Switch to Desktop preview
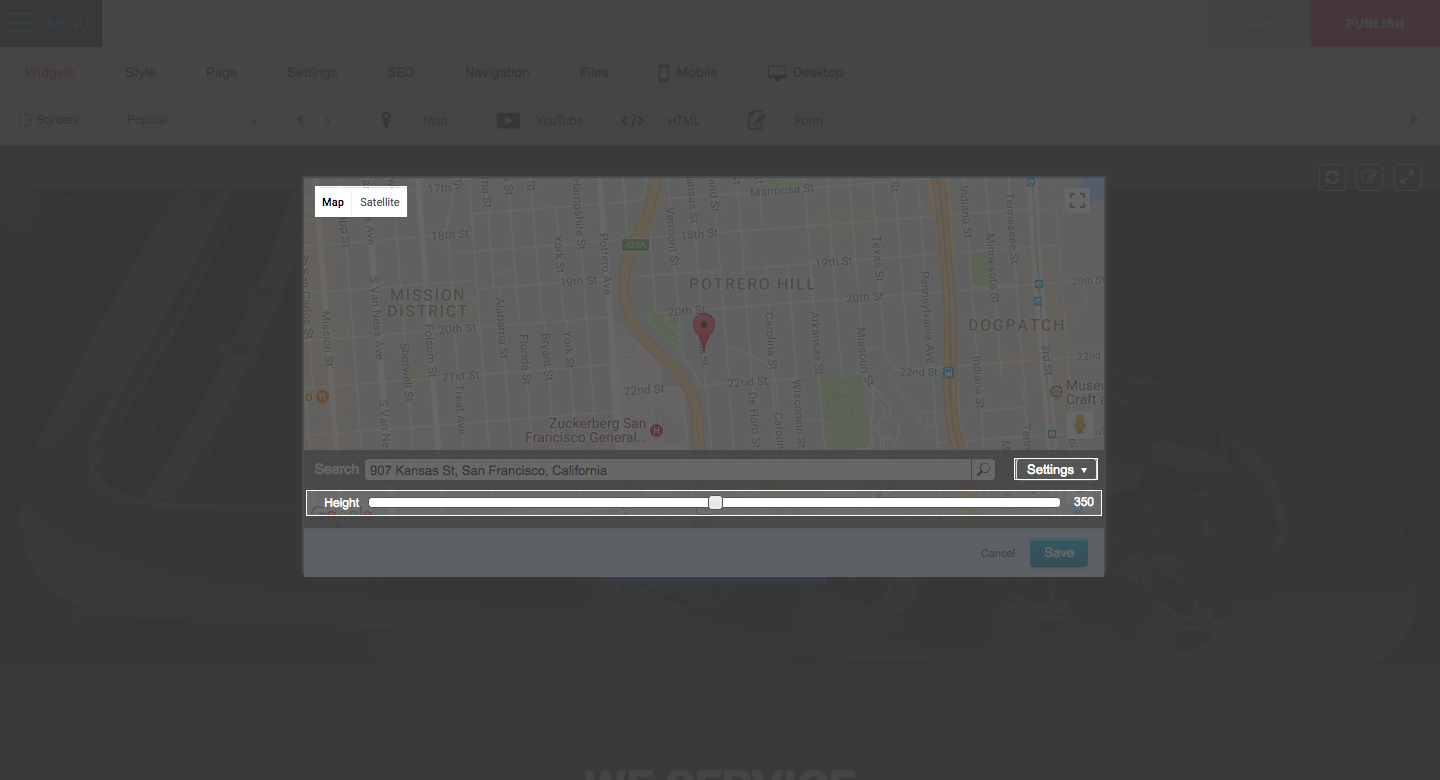1440x780 pixels. [x=805, y=72]
